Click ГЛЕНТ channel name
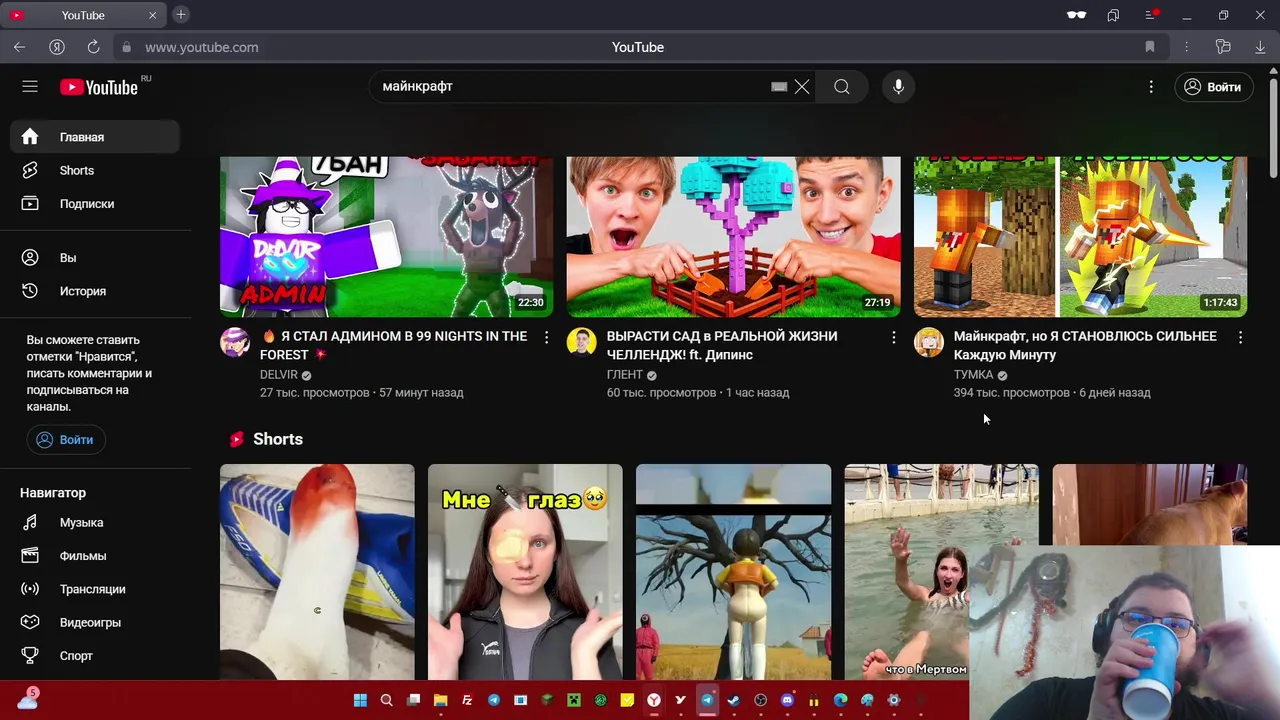The width and height of the screenshot is (1280, 720). [625, 375]
